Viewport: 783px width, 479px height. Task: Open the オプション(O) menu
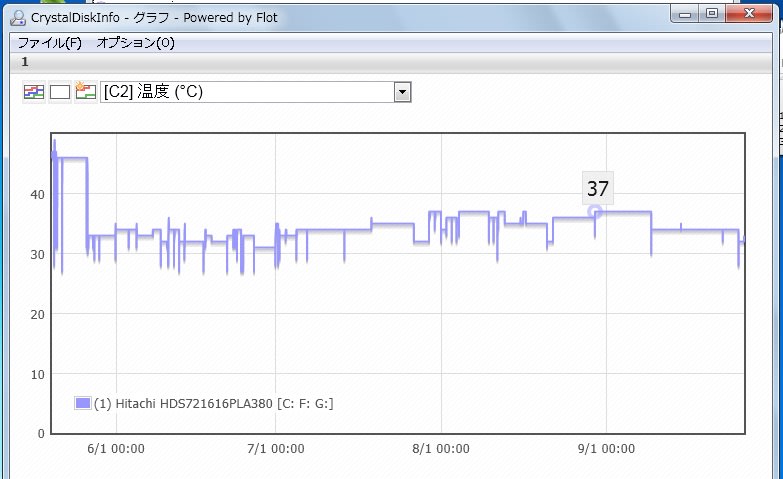click(x=135, y=43)
